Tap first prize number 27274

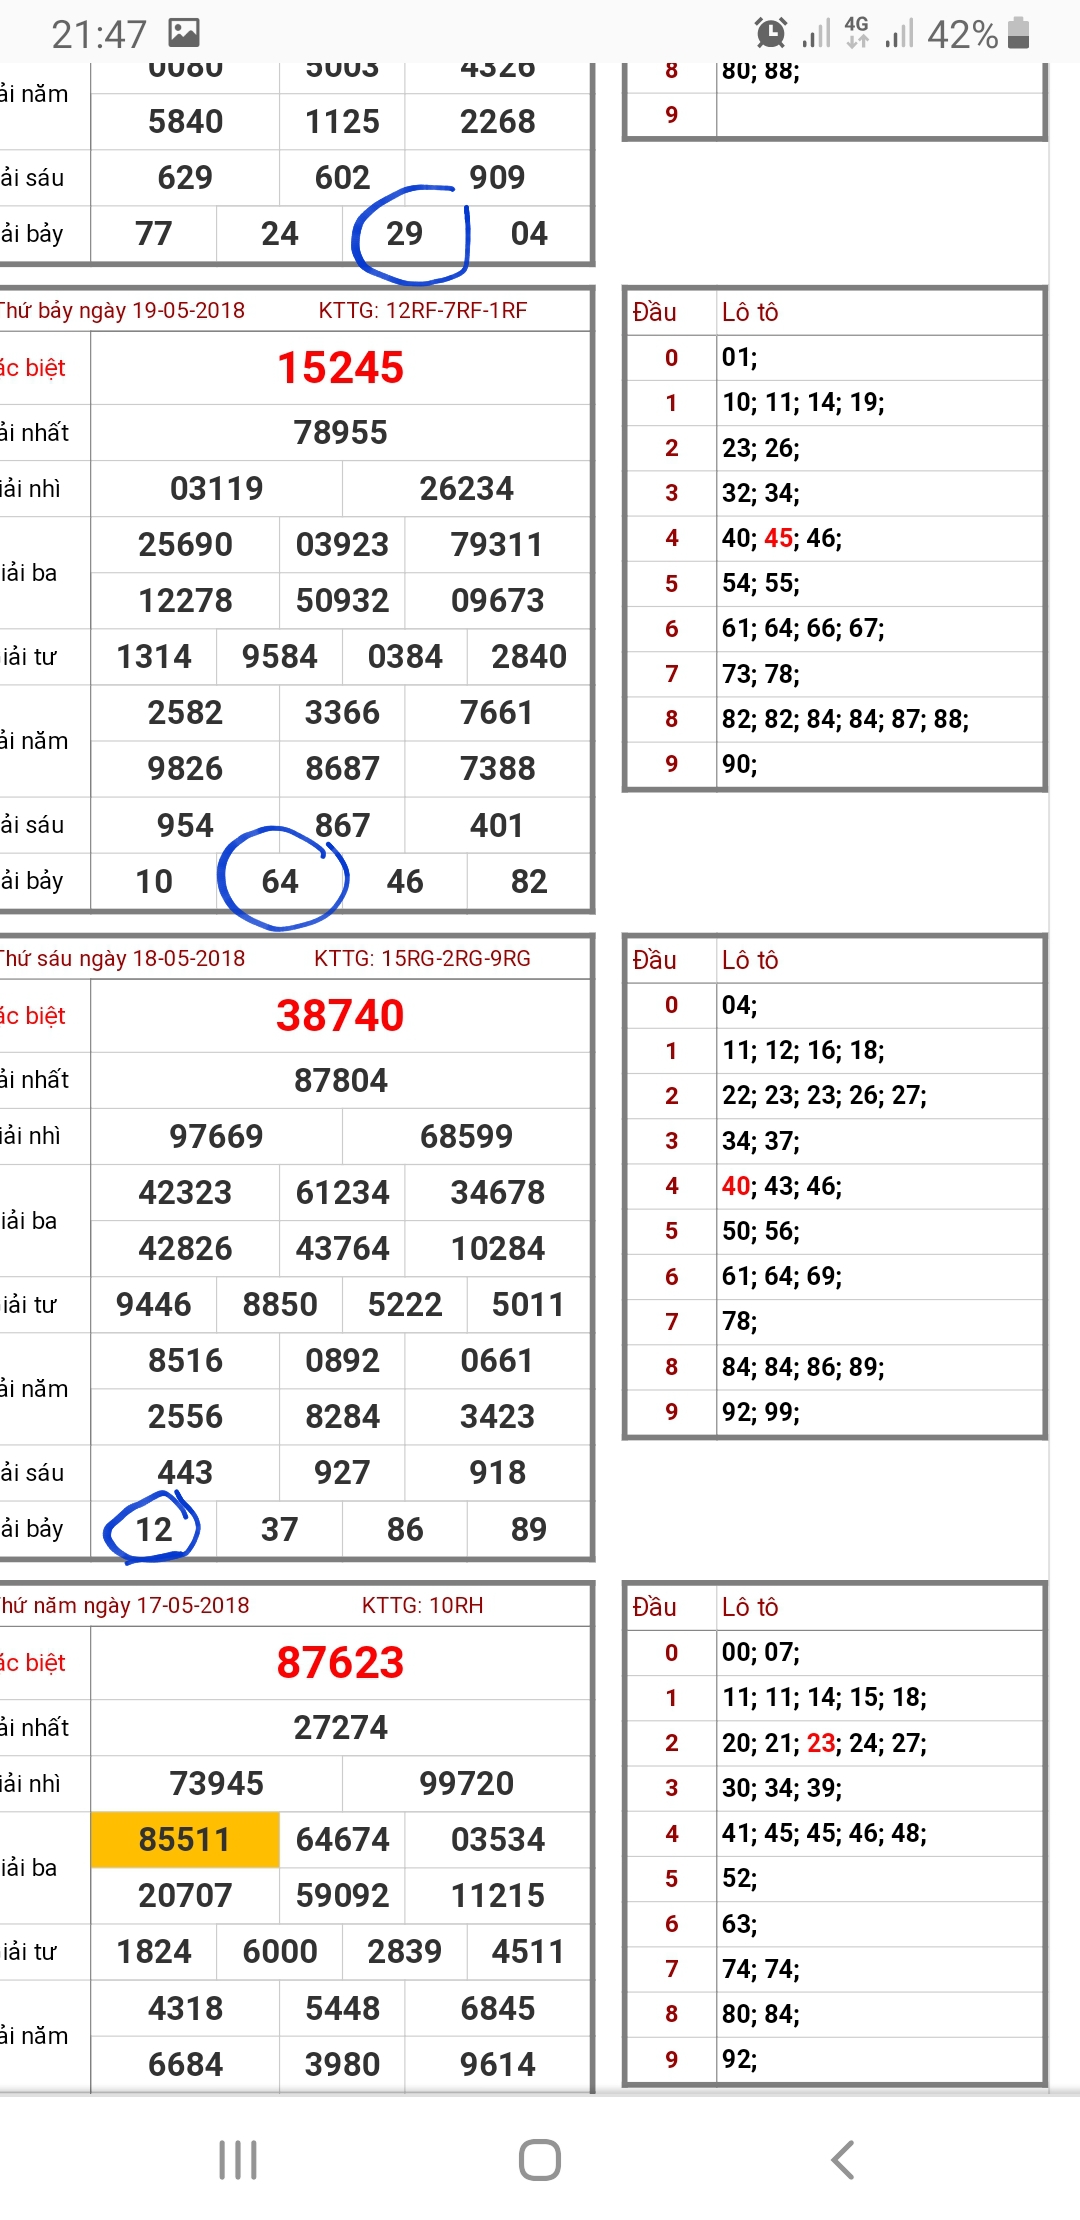click(340, 1728)
